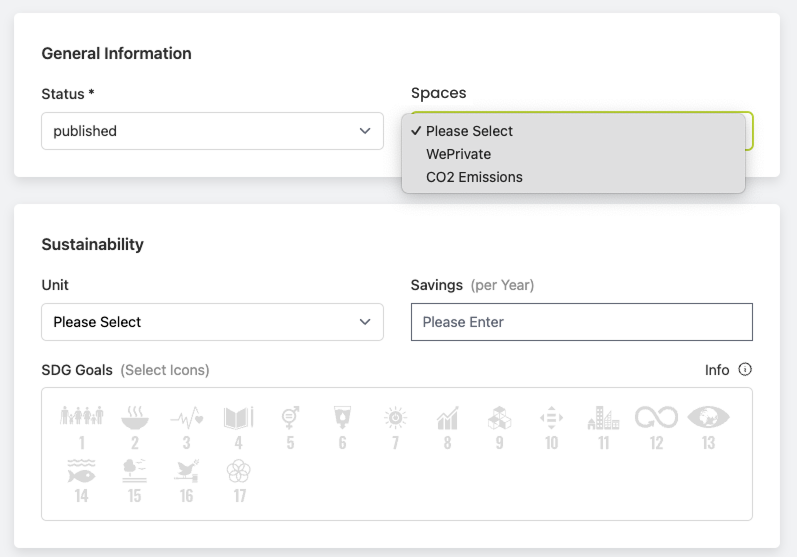The height and width of the screenshot is (557, 797).
Task: Click the Savings per Year input field
Action: click(x=581, y=322)
